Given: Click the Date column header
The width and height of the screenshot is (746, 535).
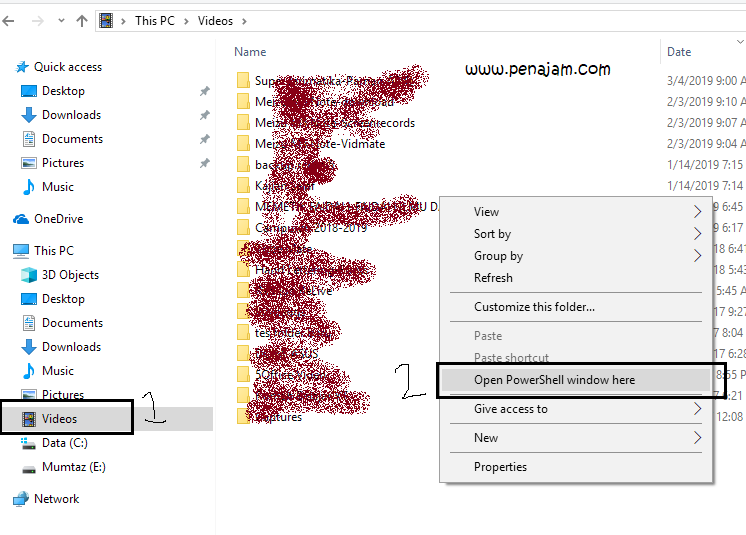Looking at the screenshot, I should point(679,52).
